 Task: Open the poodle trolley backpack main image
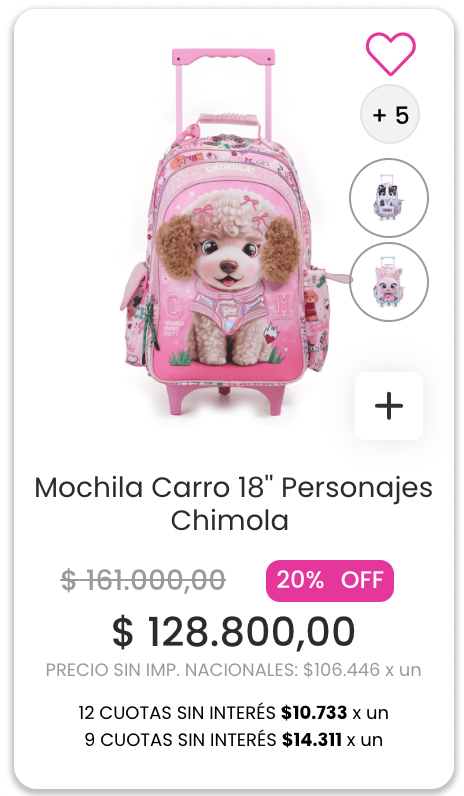pyautogui.click(x=227, y=231)
